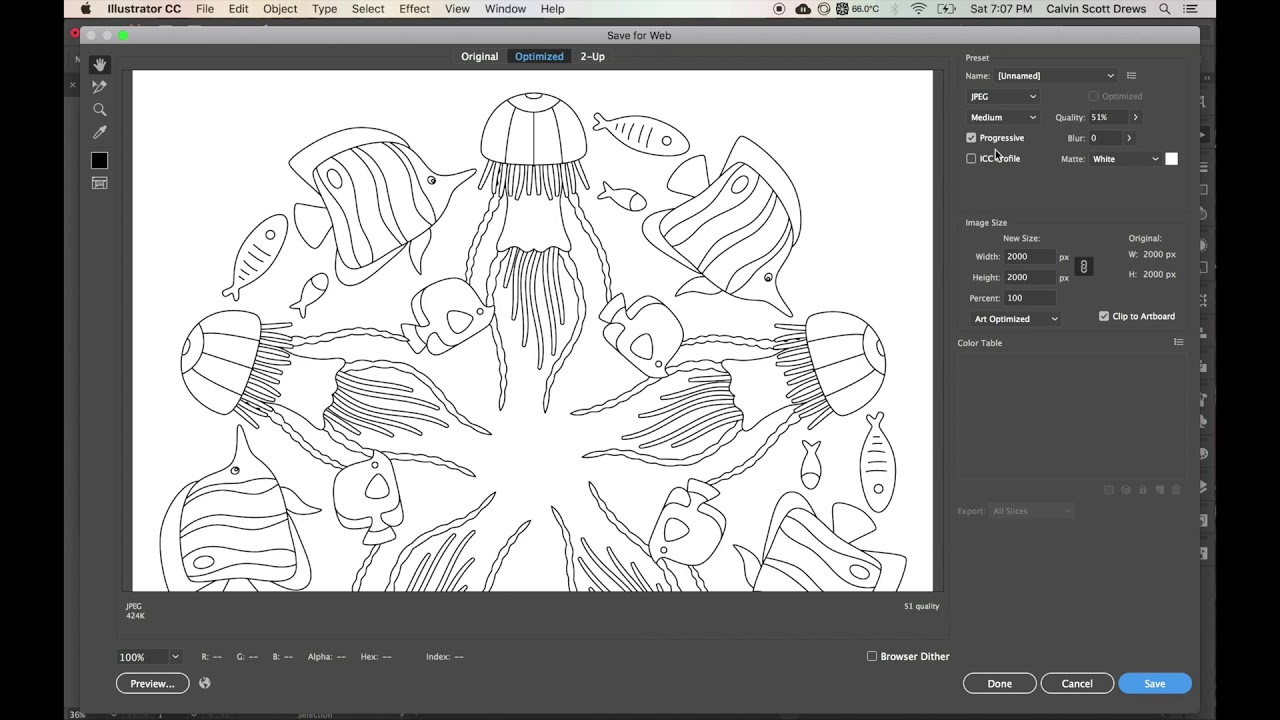Image resolution: width=1280 pixels, height=720 pixels.
Task: Select the Slice Select tool
Action: tap(99, 87)
